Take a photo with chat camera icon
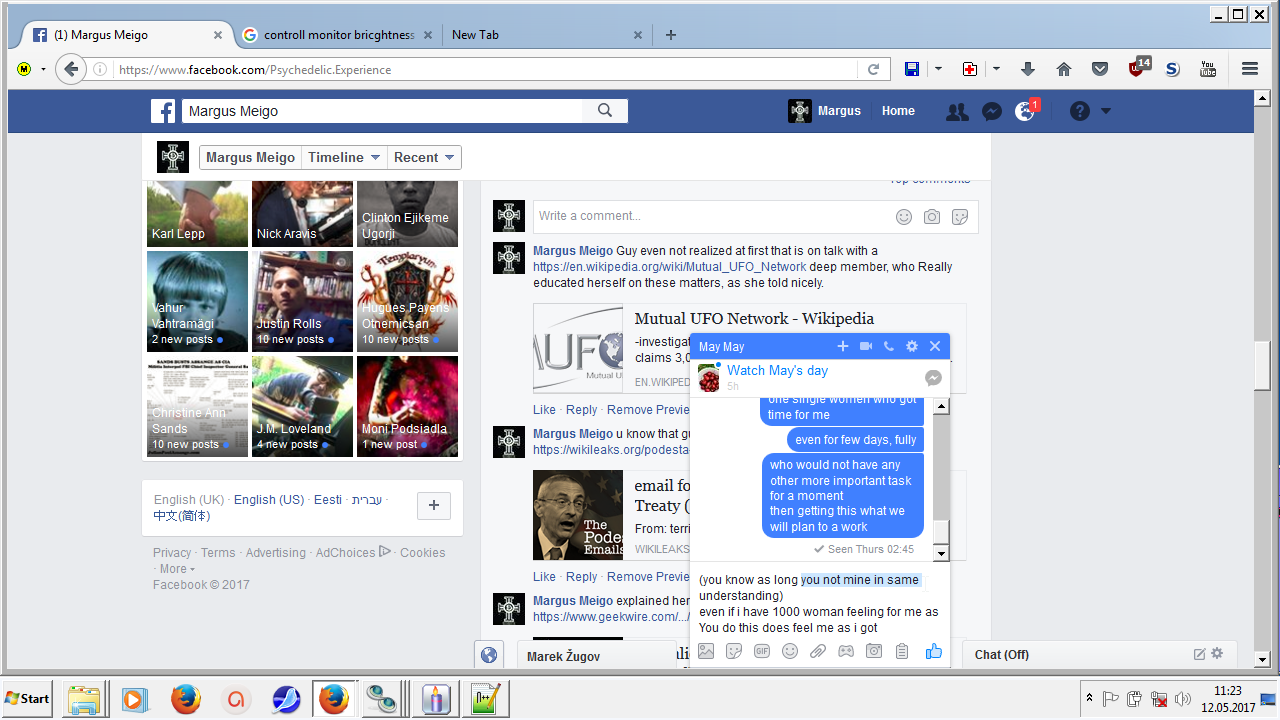Image resolution: width=1280 pixels, height=720 pixels. 874,651
